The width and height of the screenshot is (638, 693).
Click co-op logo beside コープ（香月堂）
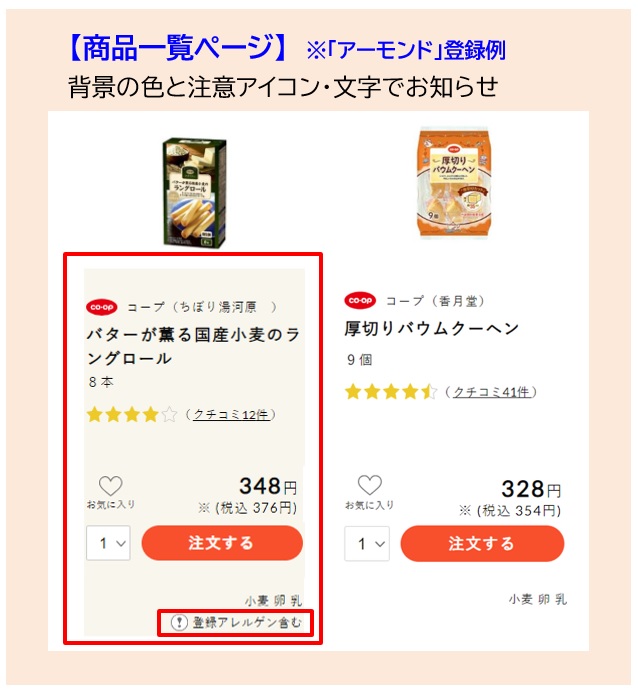pyautogui.click(x=360, y=301)
